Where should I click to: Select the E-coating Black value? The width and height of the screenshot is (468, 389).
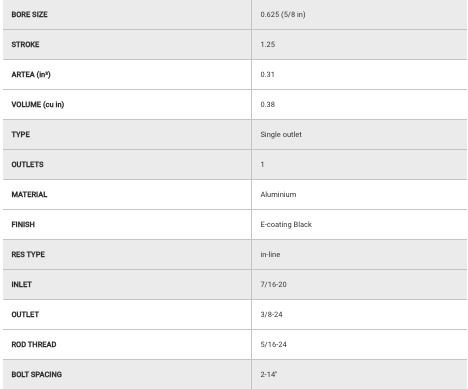pos(286,224)
